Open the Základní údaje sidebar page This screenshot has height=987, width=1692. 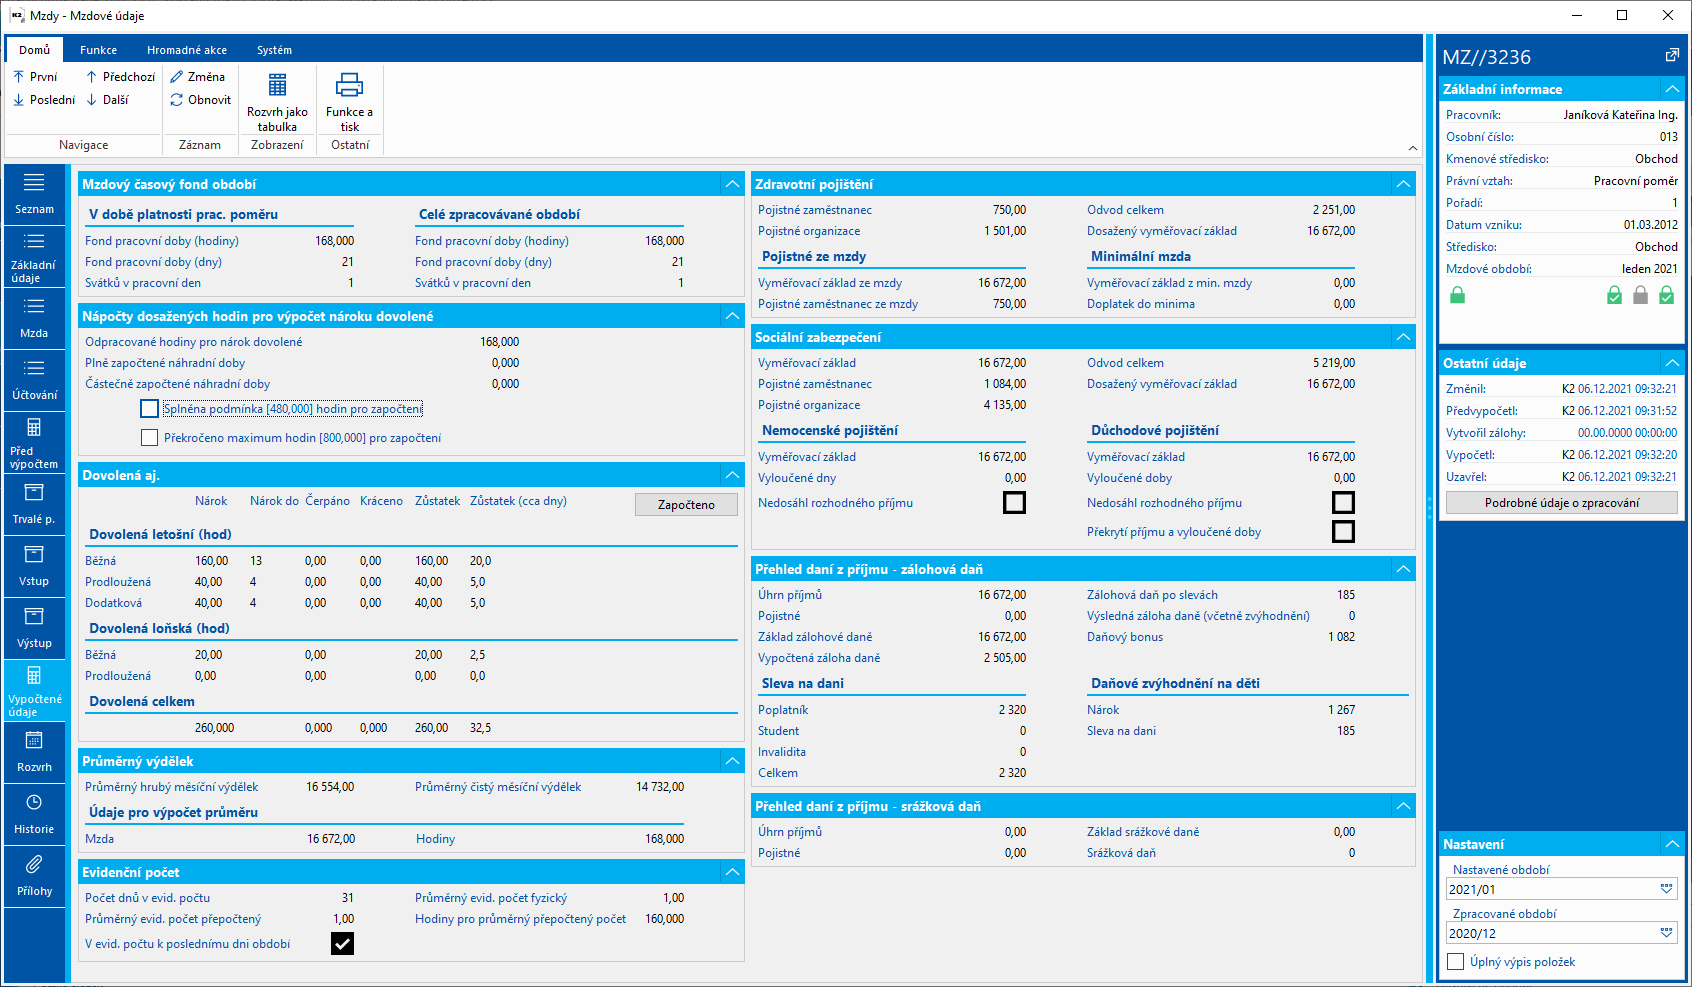(34, 256)
